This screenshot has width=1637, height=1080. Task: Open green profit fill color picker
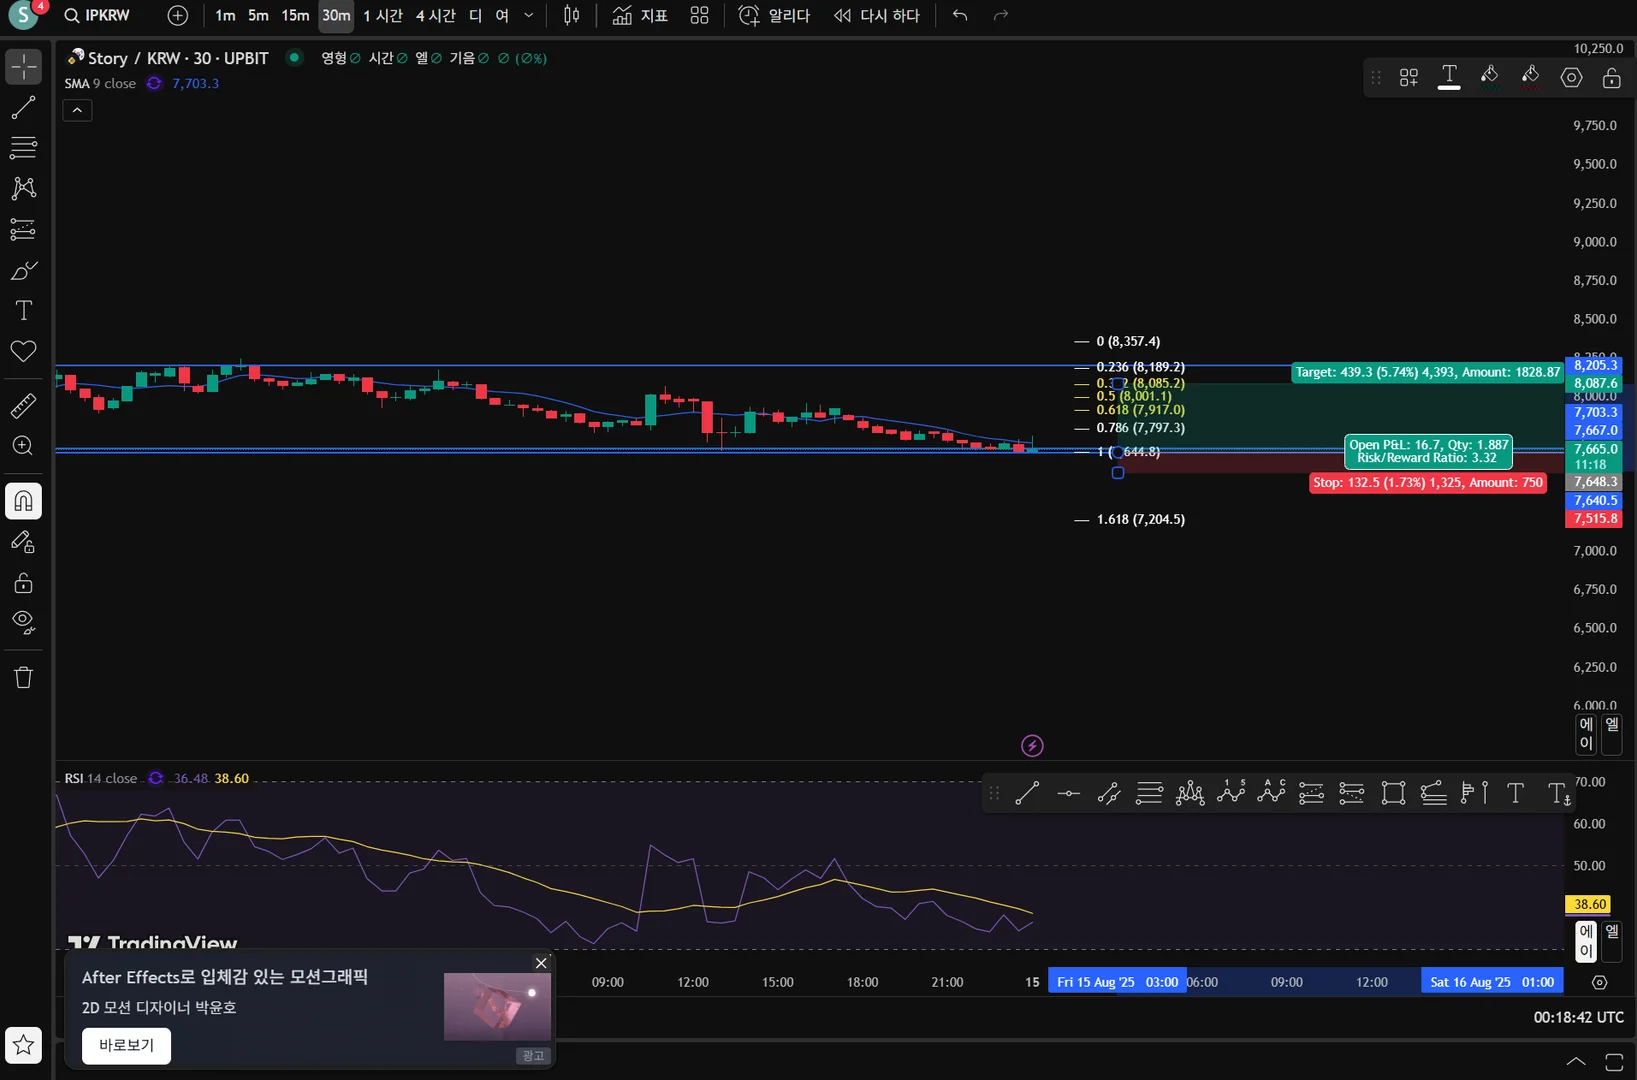[x=1489, y=77]
